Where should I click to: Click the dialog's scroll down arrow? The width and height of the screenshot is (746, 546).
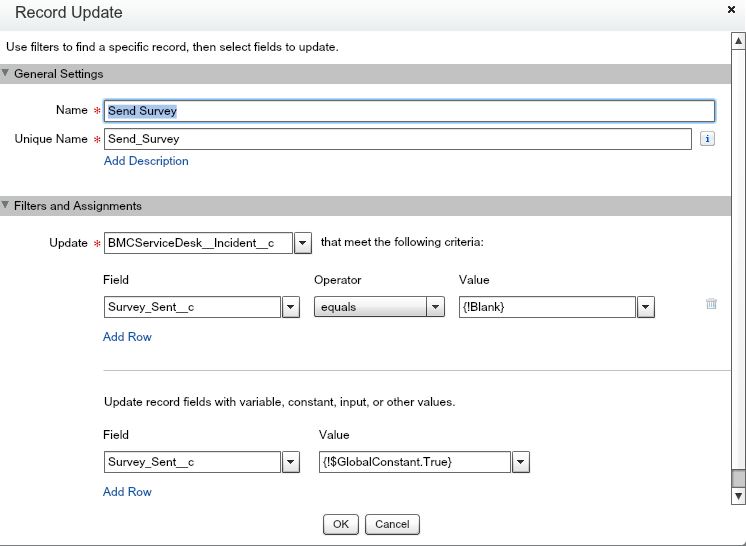click(738, 496)
